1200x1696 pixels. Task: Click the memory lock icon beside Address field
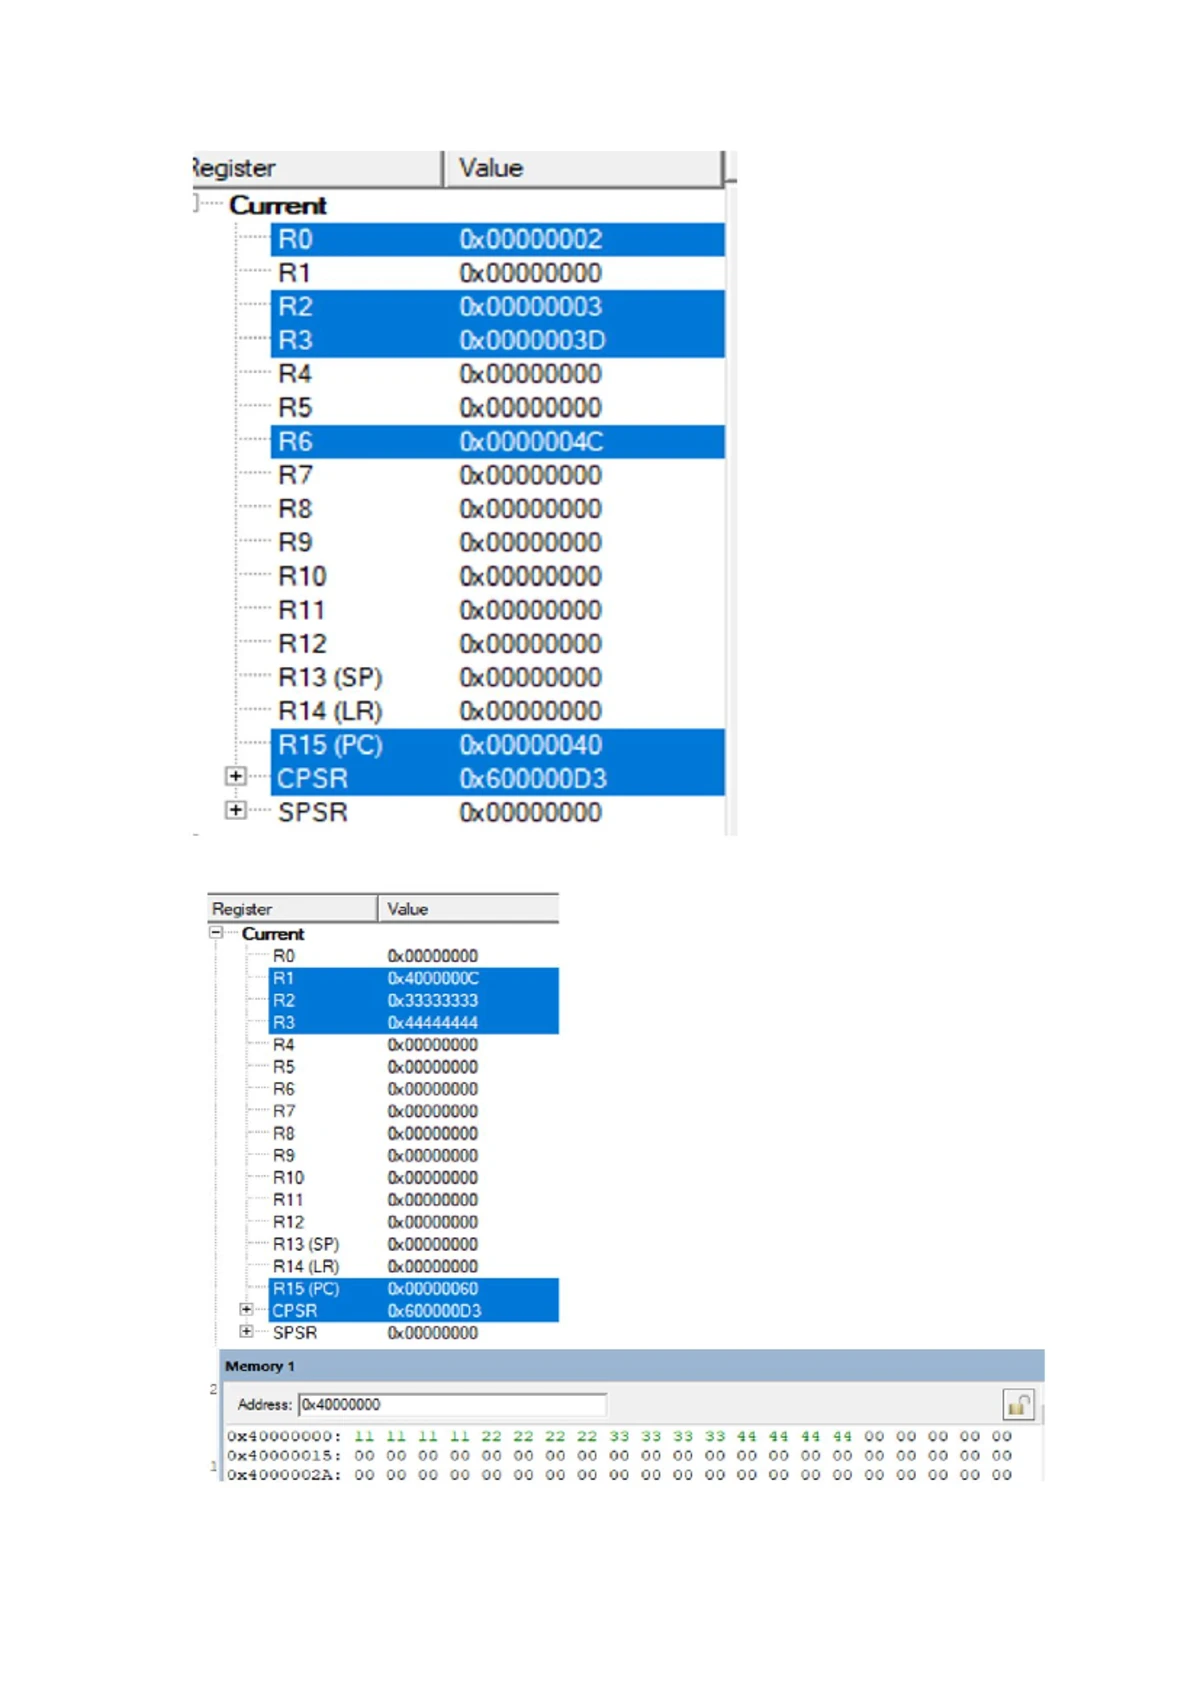pyautogui.click(x=1018, y=1404)
